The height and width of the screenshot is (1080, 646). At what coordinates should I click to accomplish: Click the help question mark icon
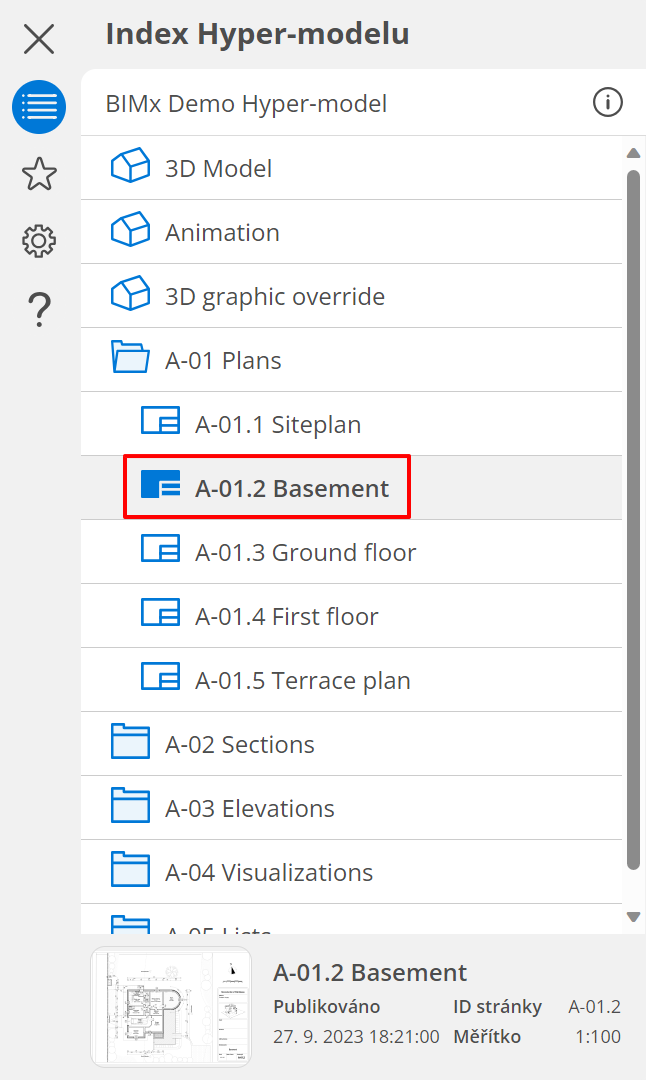coord(39,309)
